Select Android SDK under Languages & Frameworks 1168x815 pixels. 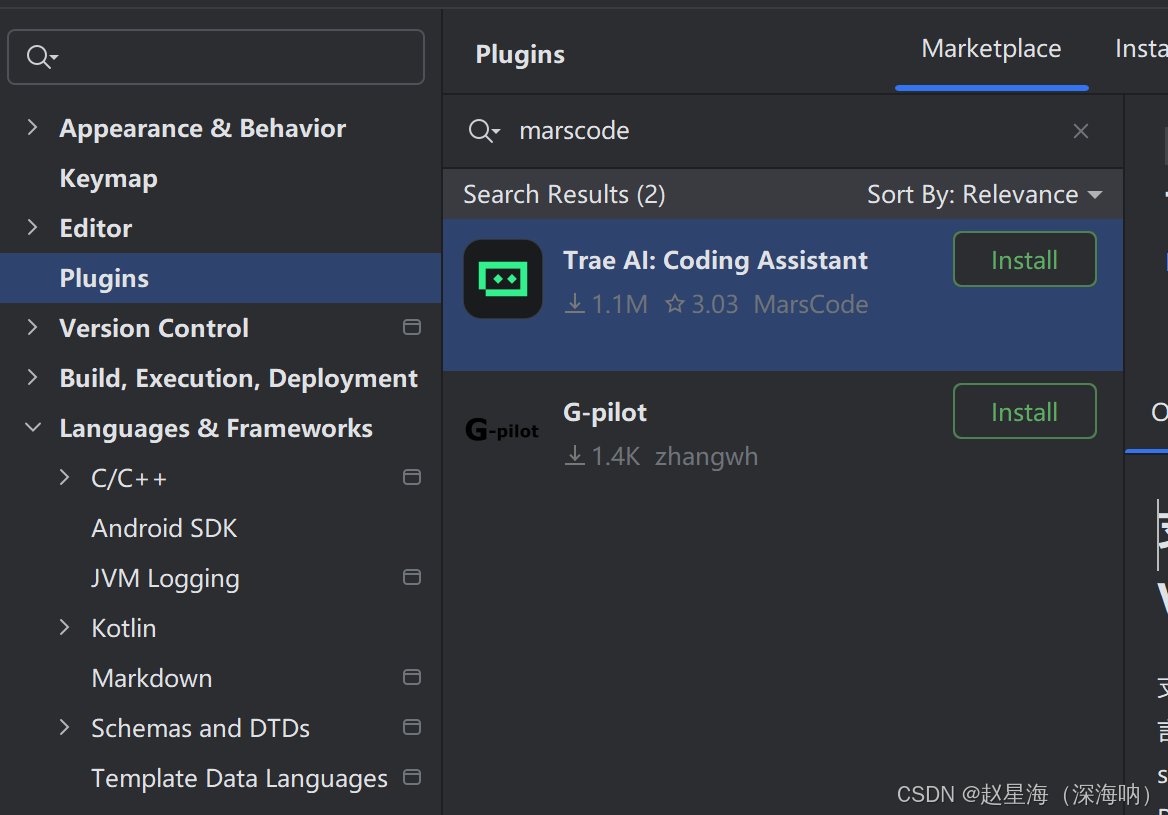click(163, 527)
